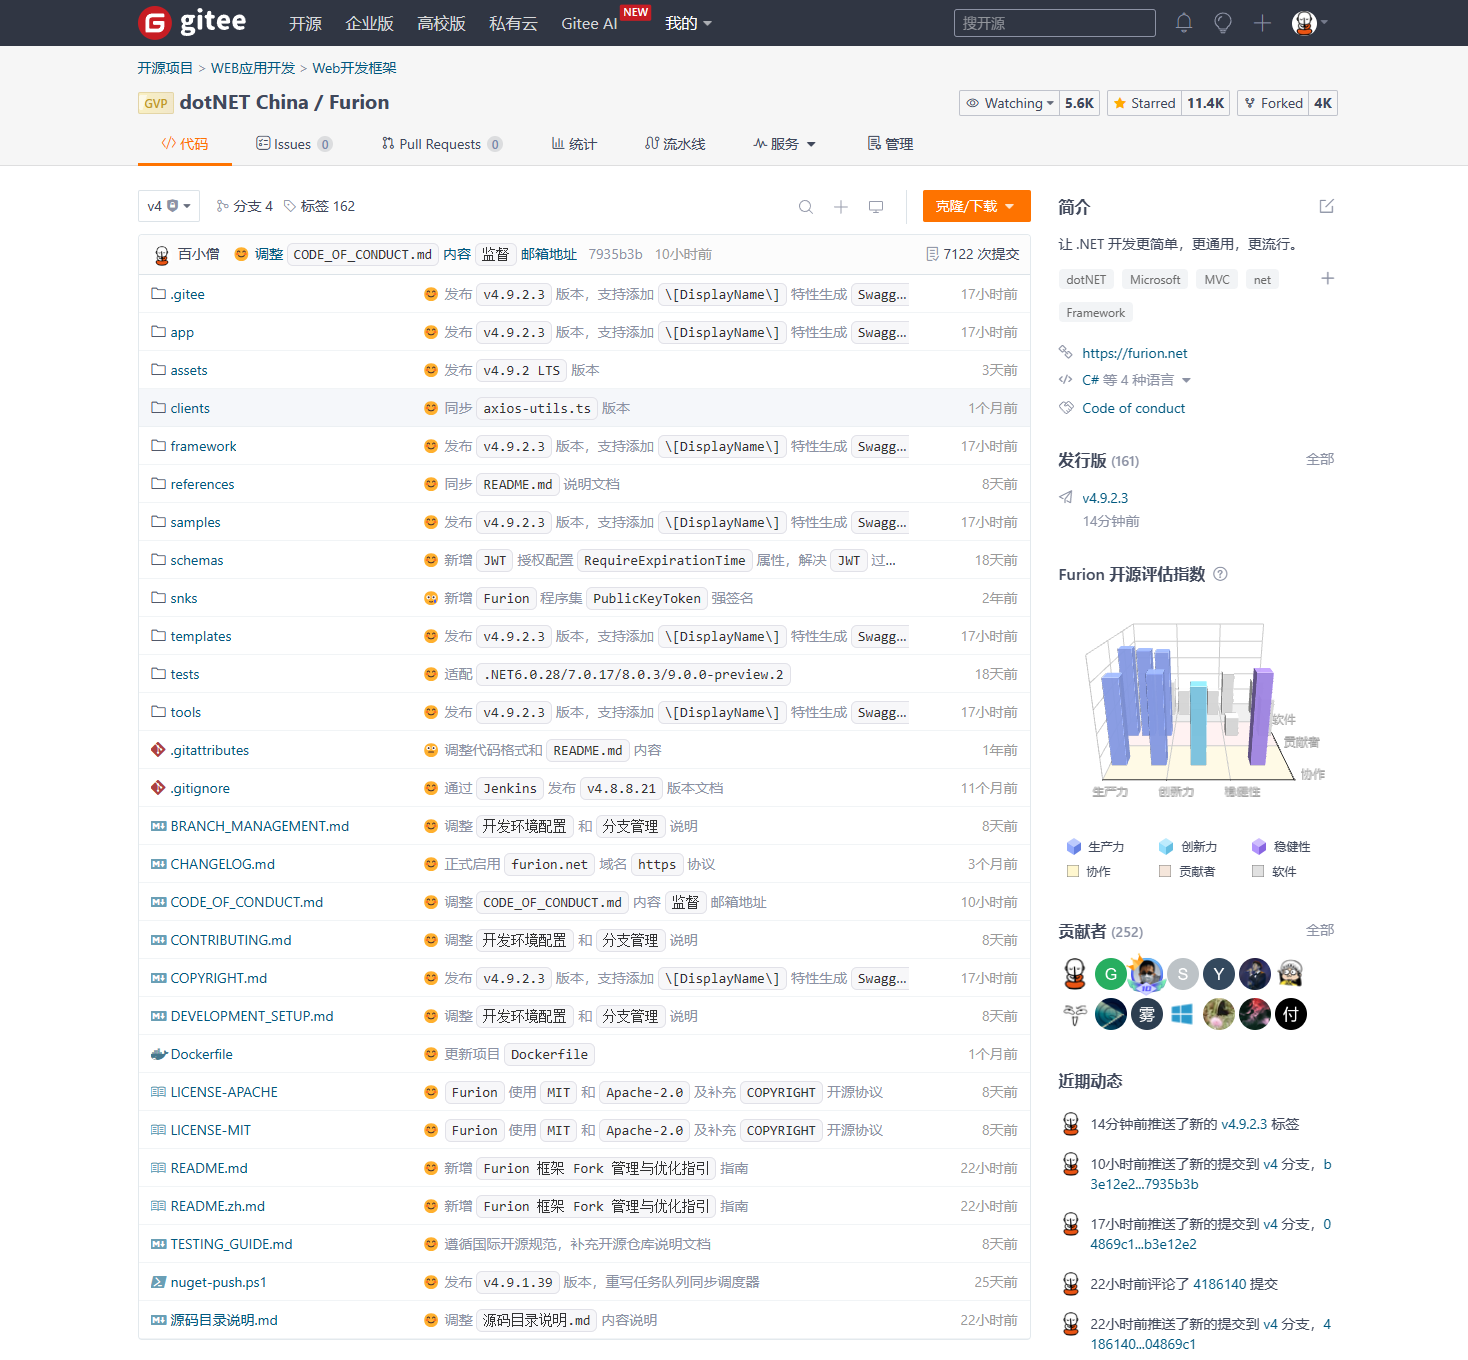Open the Web IDE monitor icon

pos(876,206)
